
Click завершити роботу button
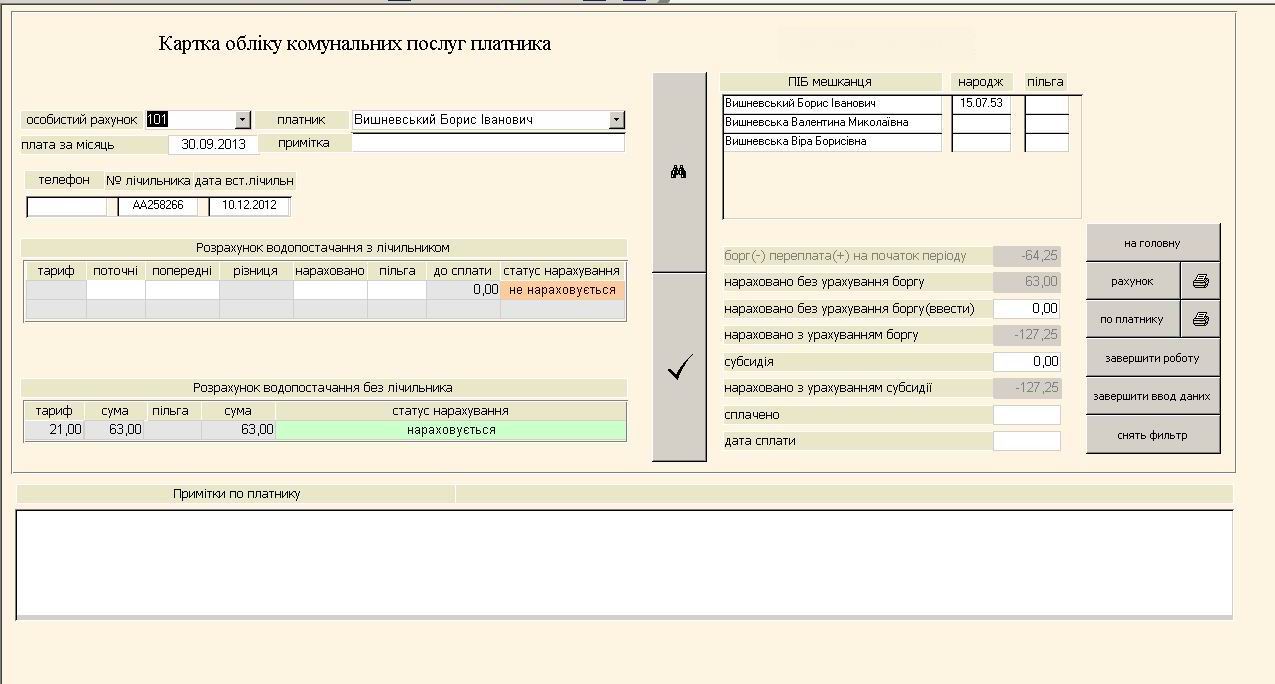[x=1153, y=358]
